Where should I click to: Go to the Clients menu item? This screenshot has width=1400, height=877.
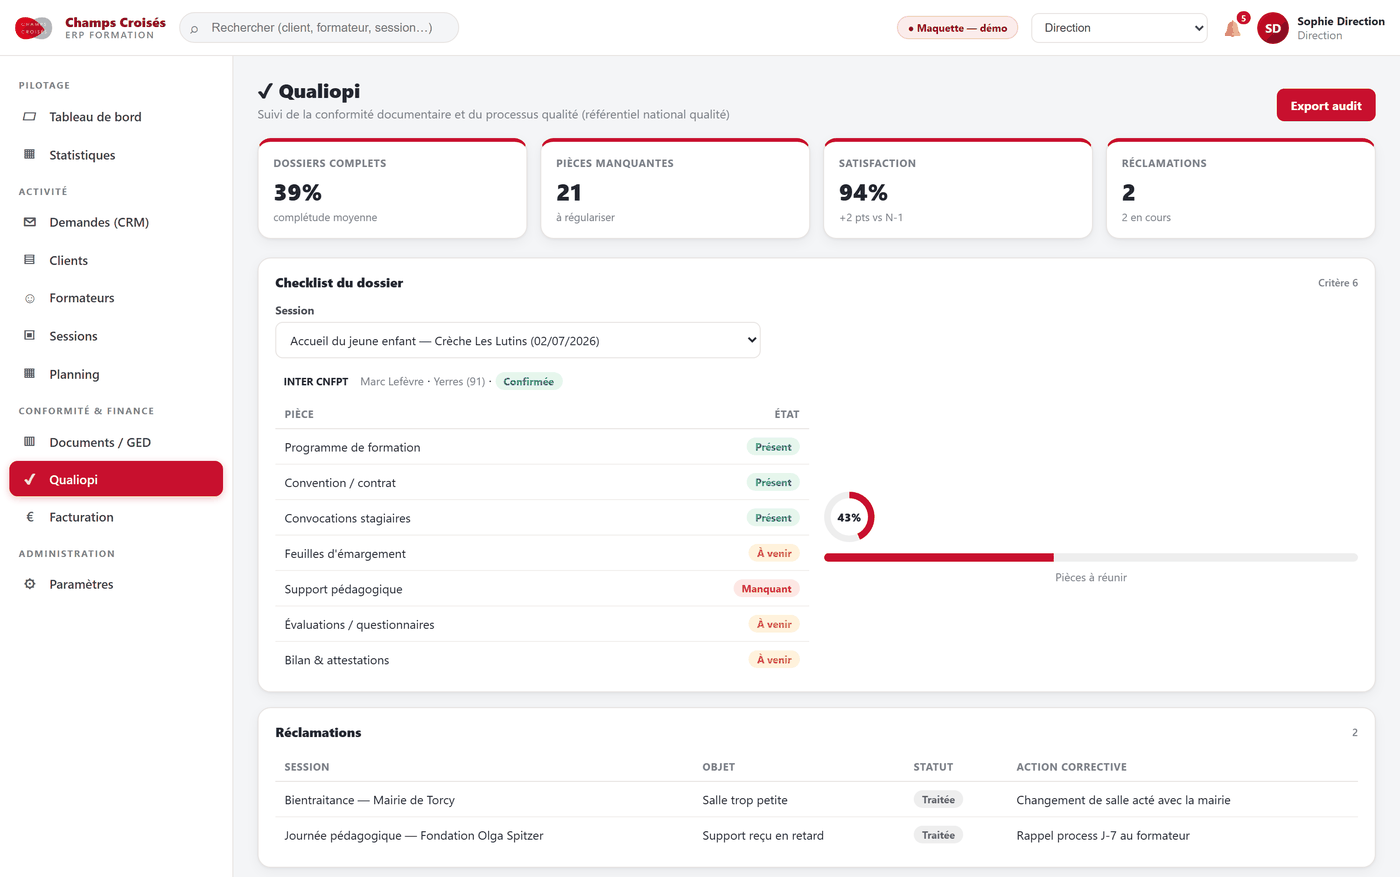[x=116, y=260]
